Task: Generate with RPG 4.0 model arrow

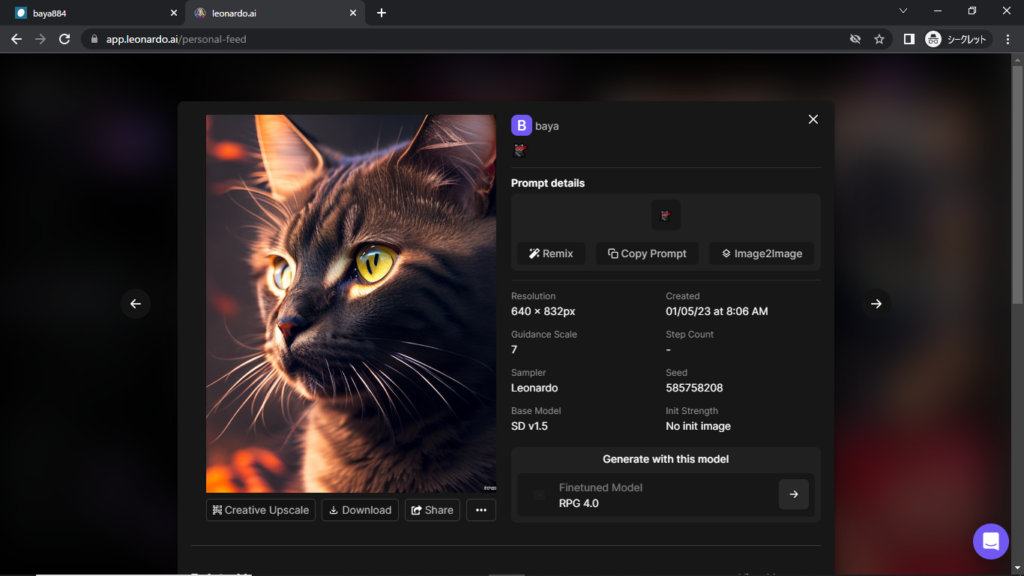Action: coord(793,494)
